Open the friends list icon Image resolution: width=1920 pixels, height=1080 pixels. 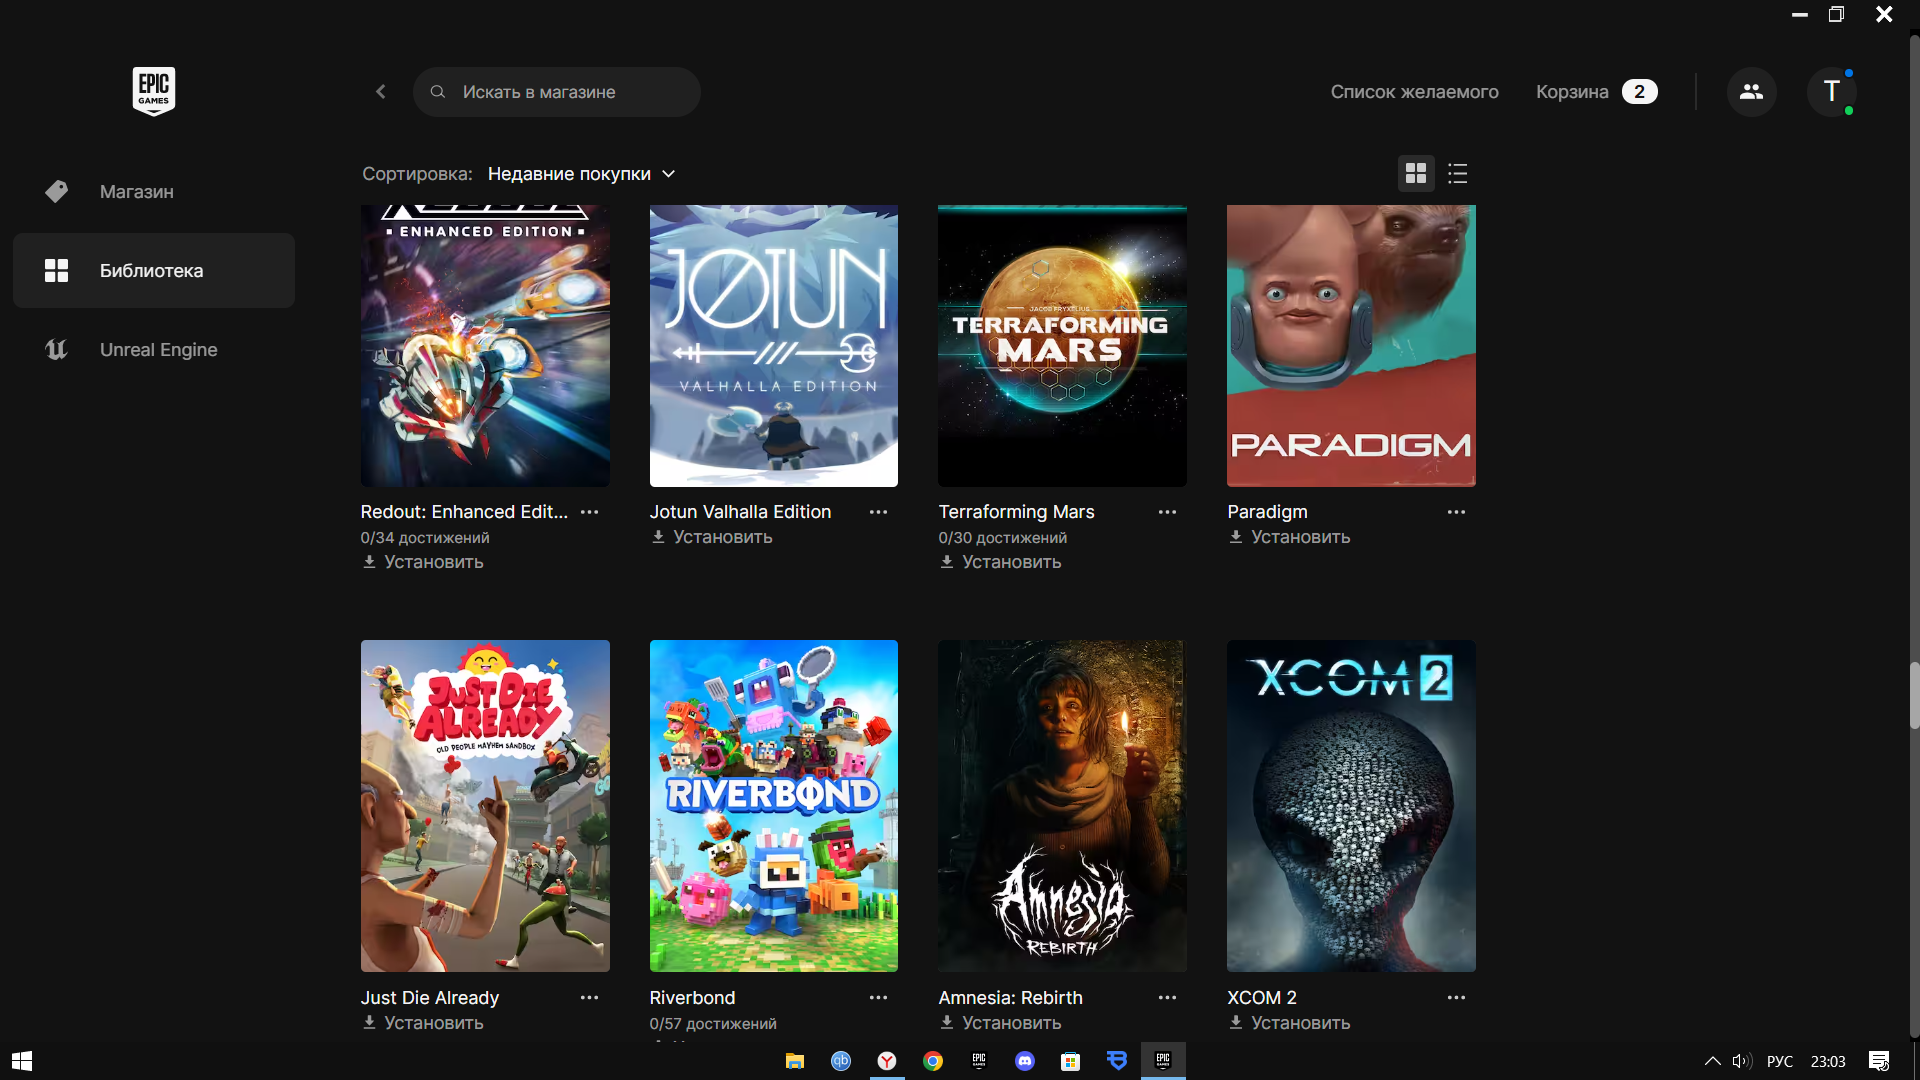pos(1751,92)
